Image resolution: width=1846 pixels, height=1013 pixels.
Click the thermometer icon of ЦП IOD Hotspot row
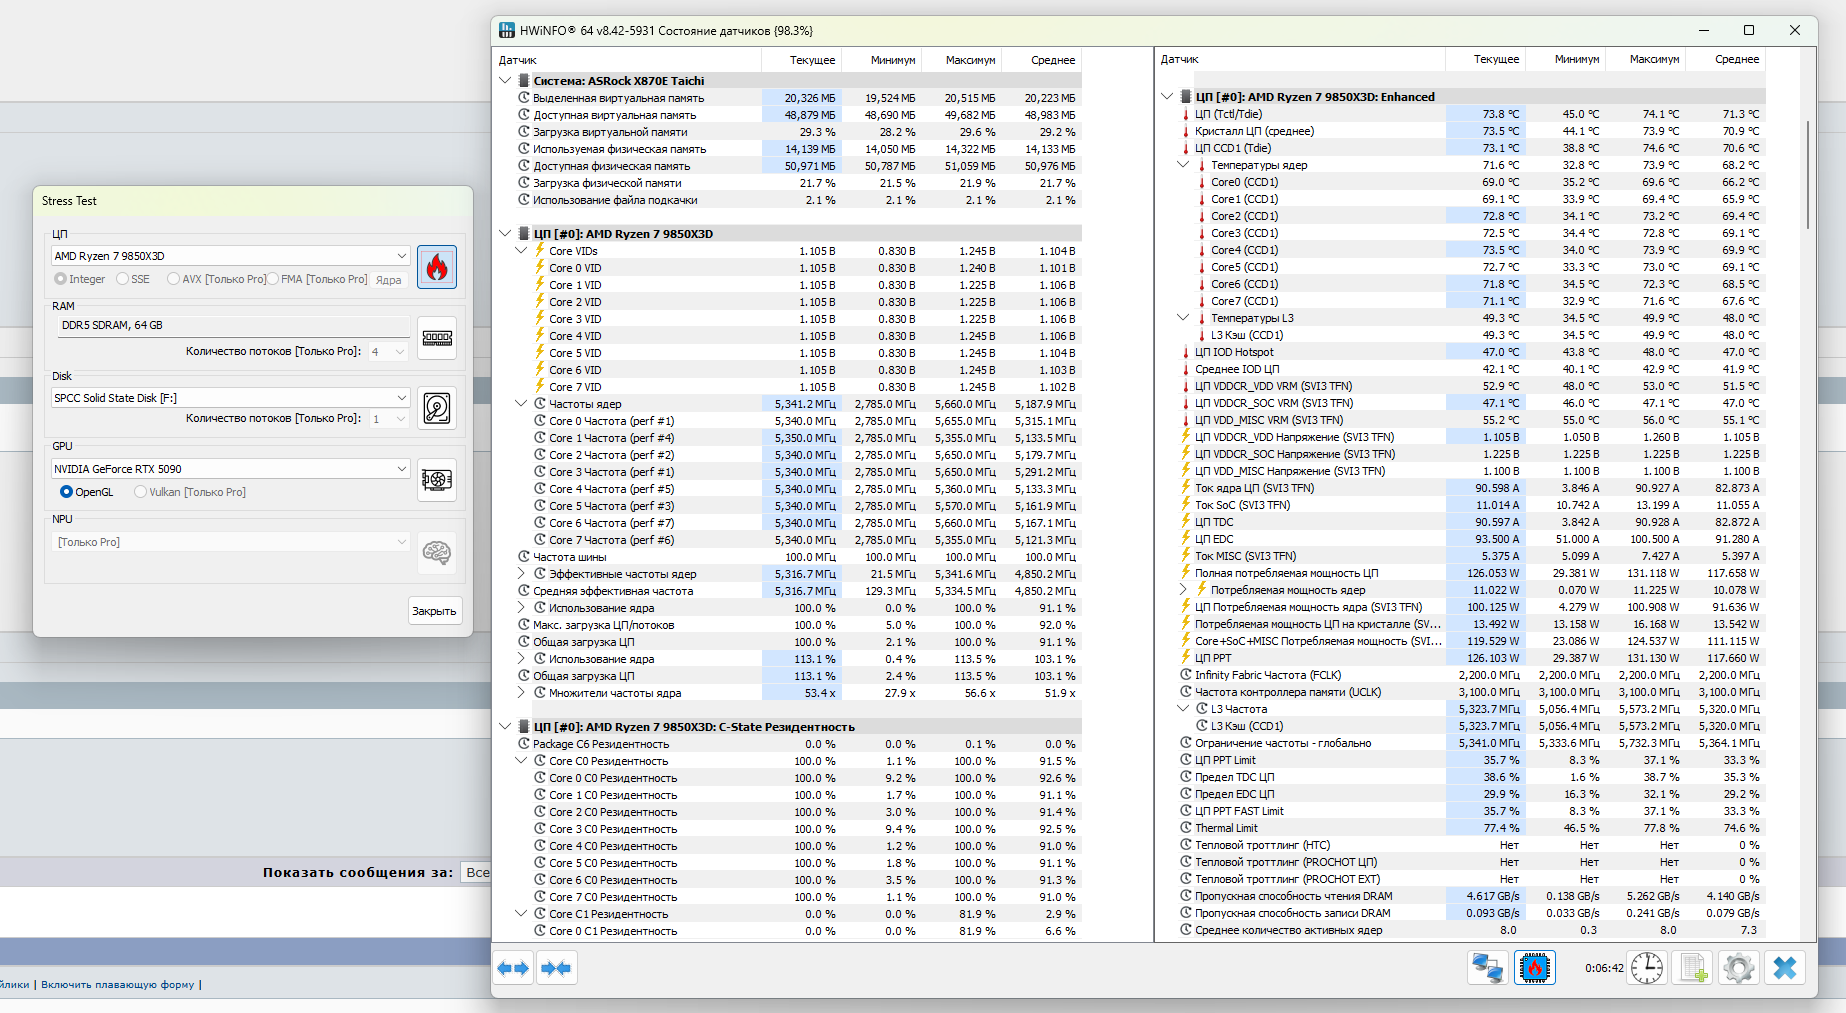click(1186, 352)
